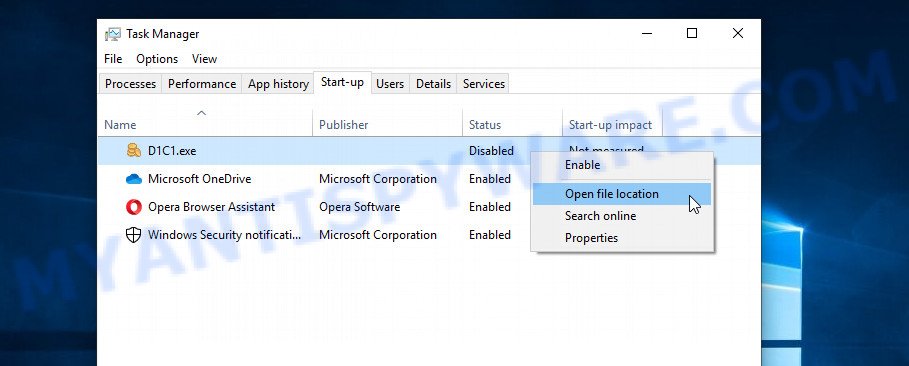Choose Open file location in context menu
The image size is (909, 366).
pyautogui.click(x=622, y=194)
